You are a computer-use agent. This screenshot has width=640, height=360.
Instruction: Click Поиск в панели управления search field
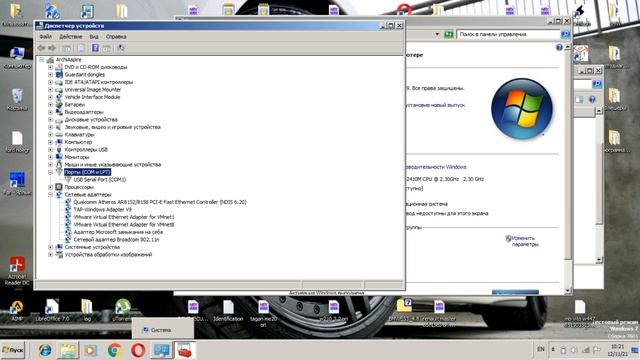pyautogui.click(x=508, y=34)
